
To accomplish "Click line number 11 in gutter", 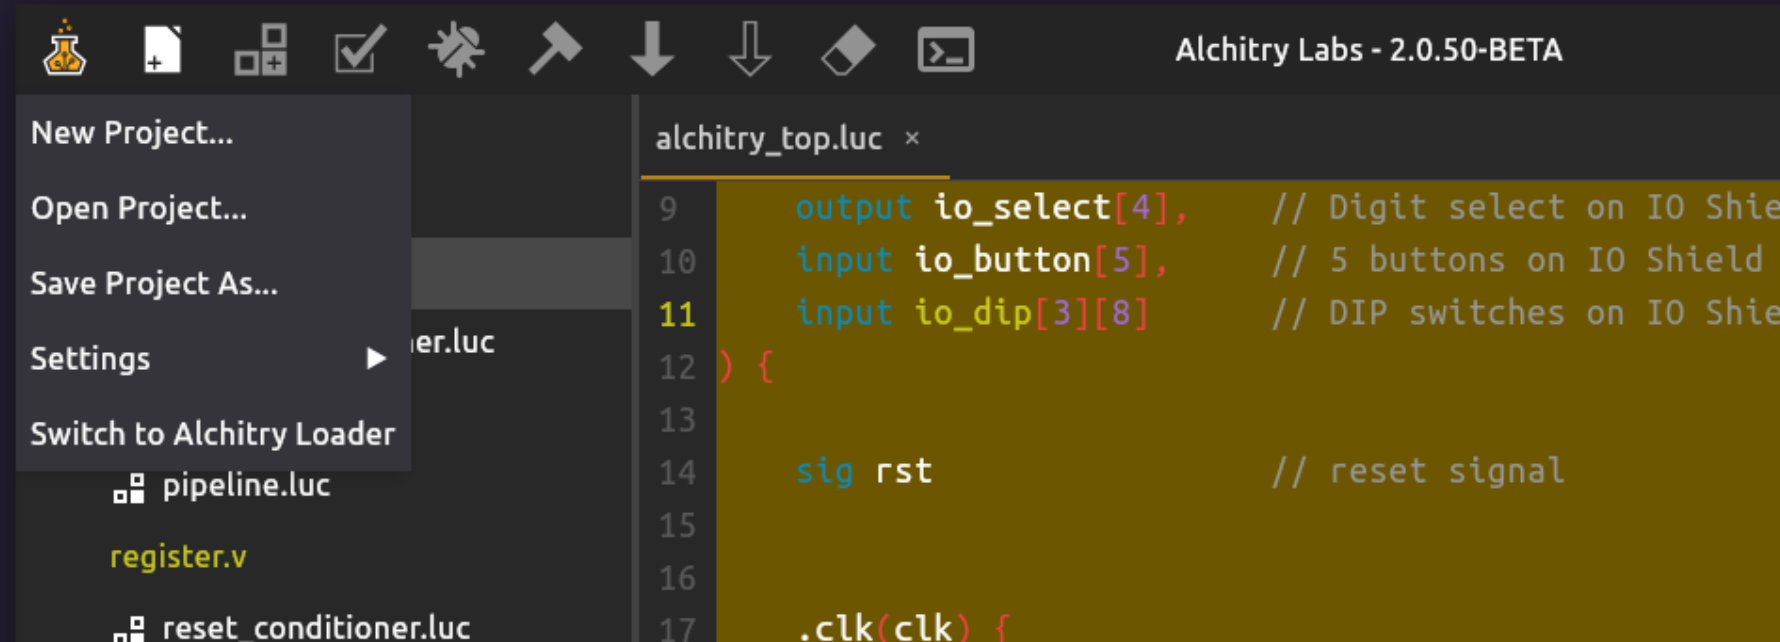I will (x=677, y=315).
